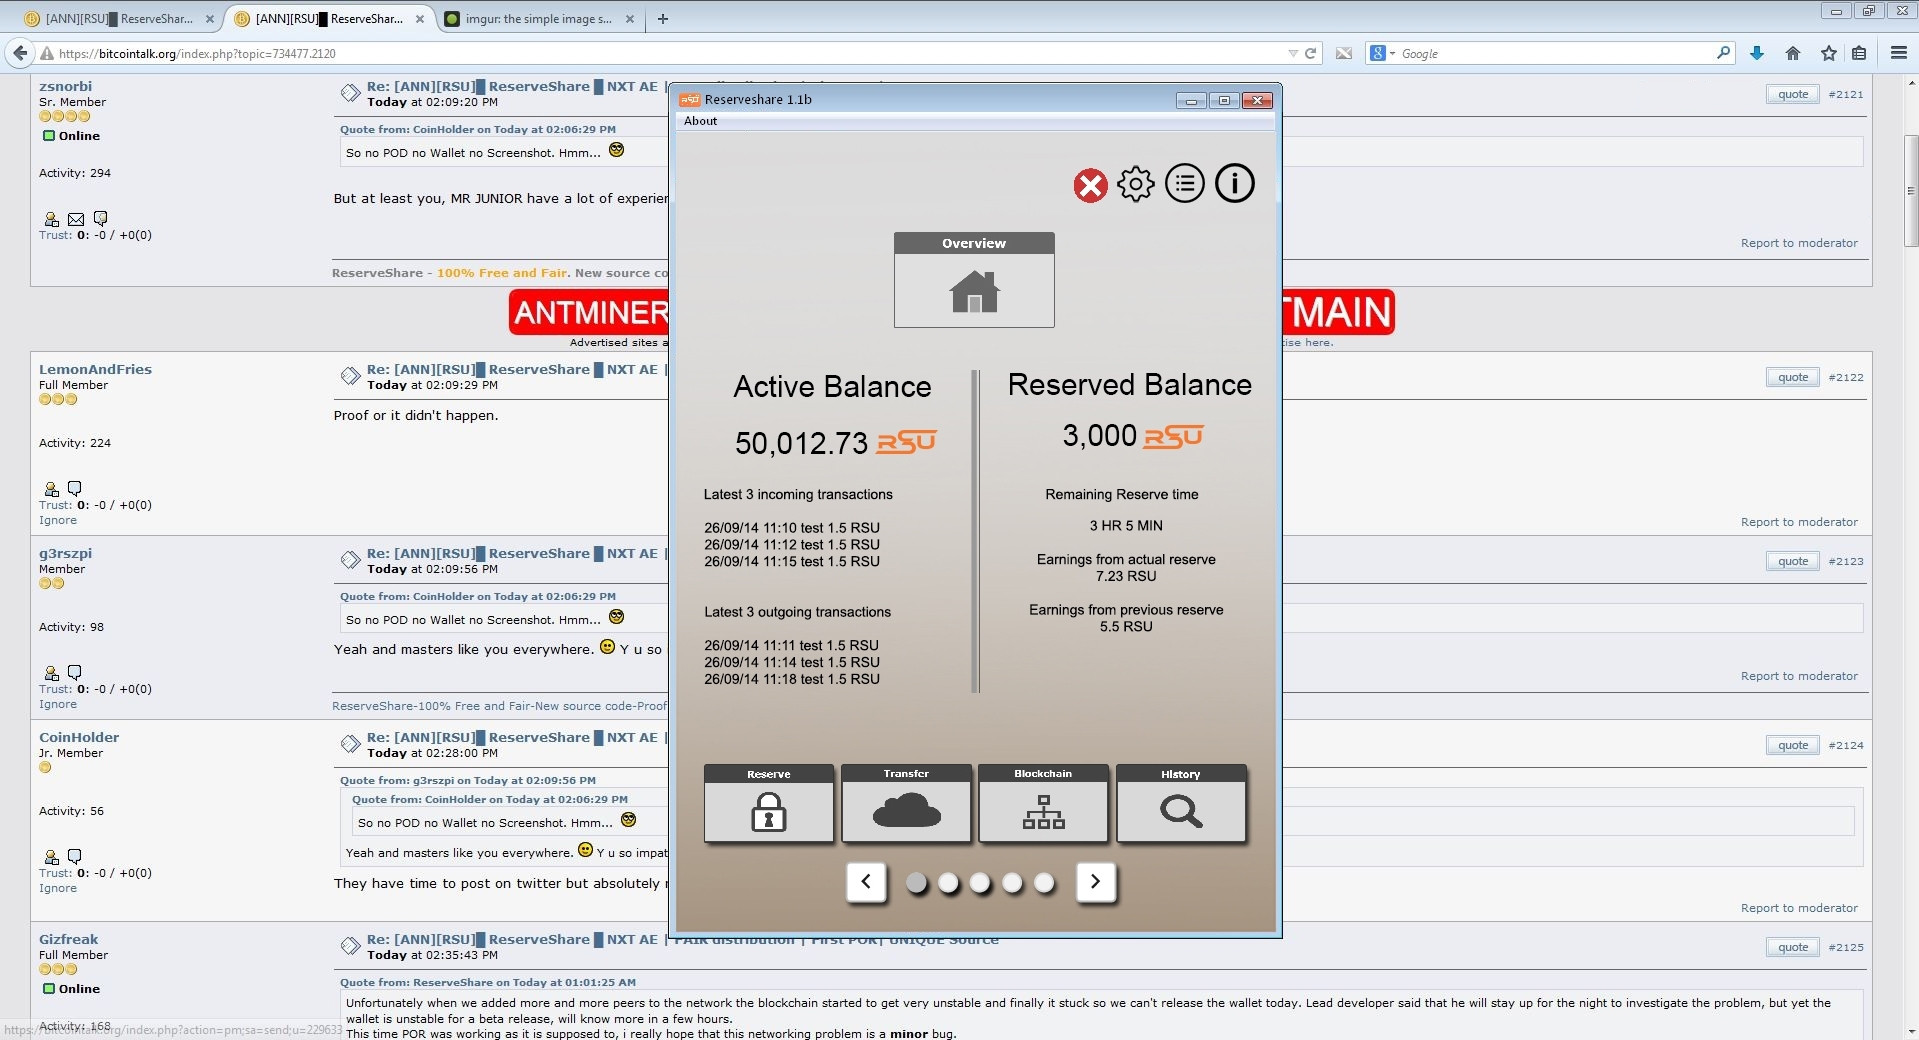Open the bookmarks list icon
This screenshot has height=1040, width=1919.
click(x=1859, y=53)
